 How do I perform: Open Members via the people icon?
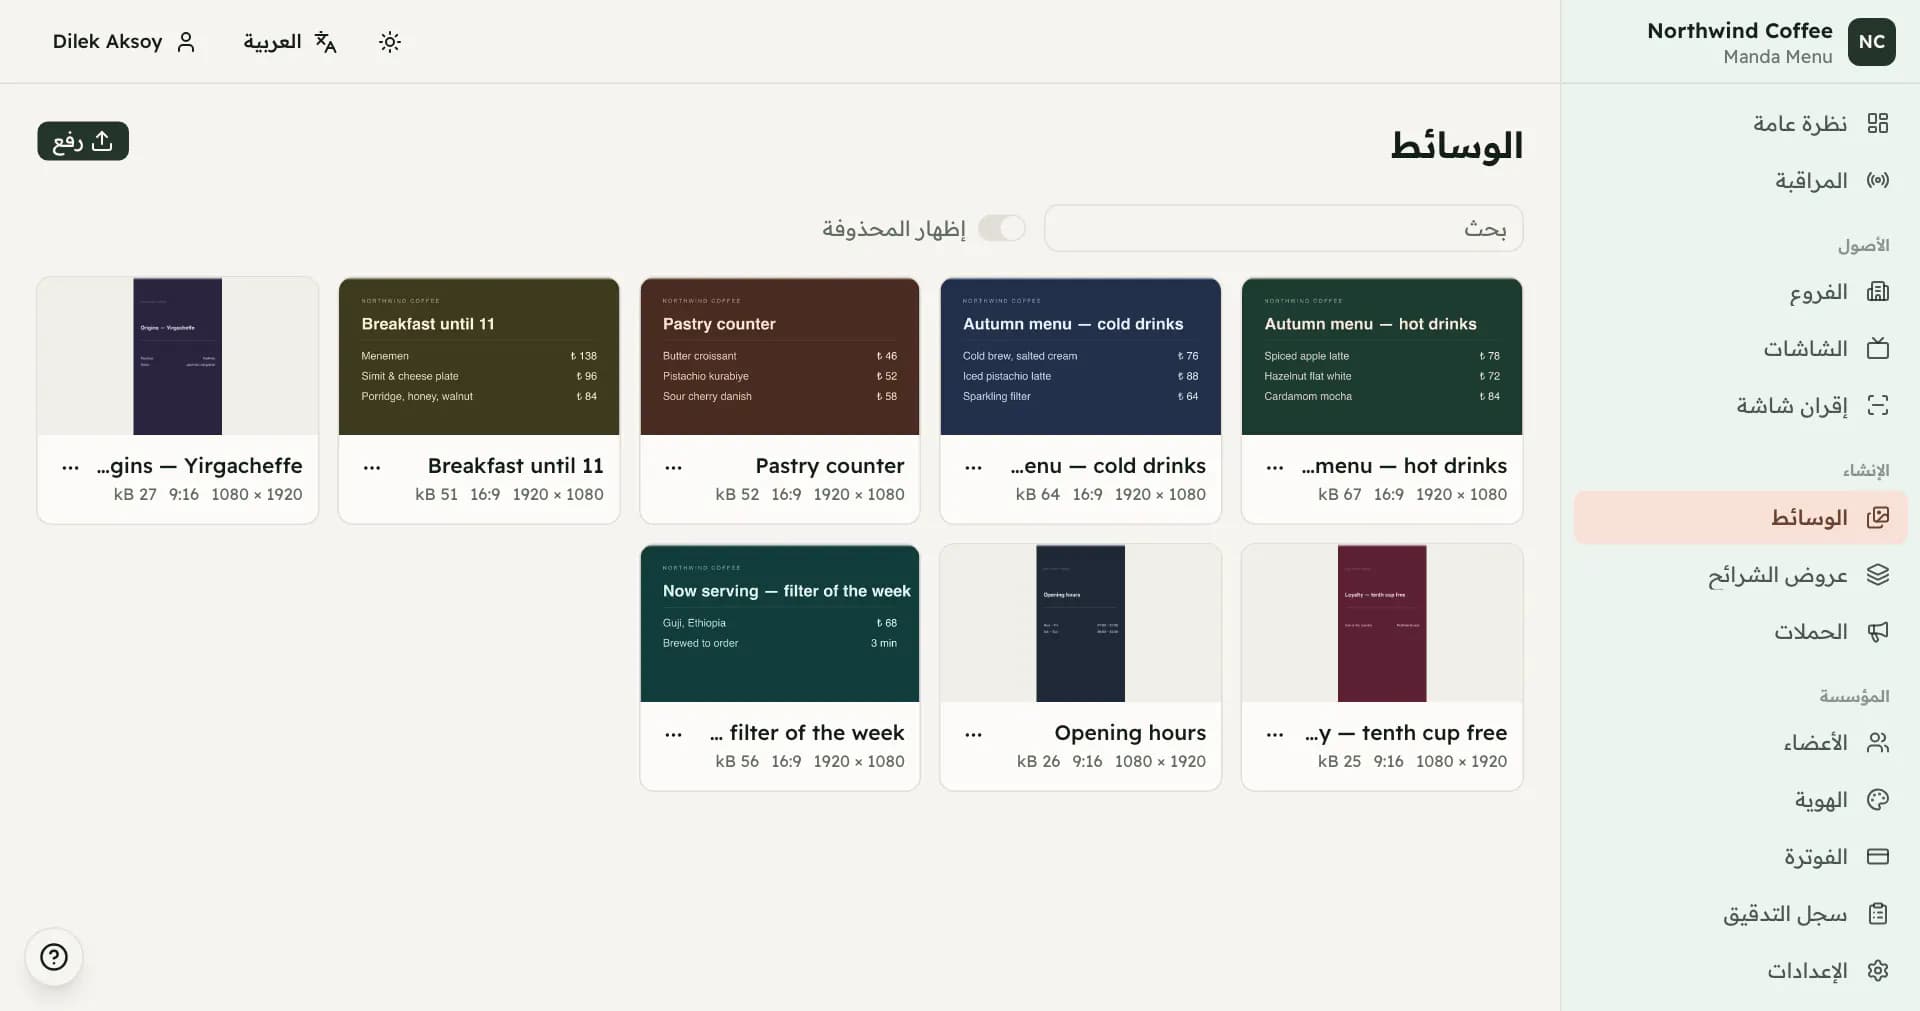pos(1878,743)
